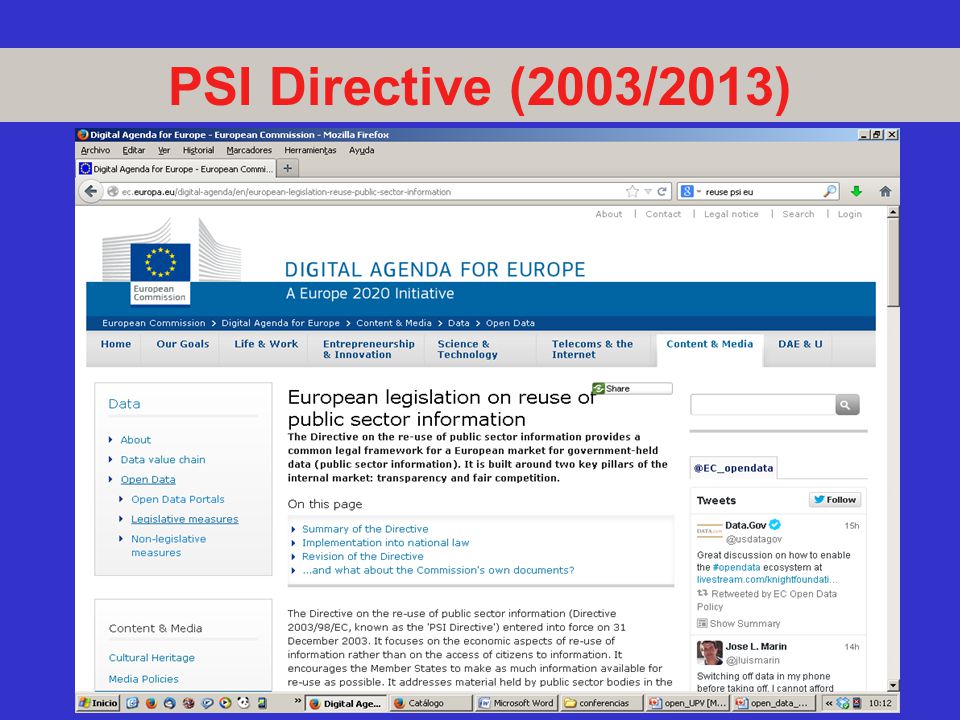
Task: Click the Data.Gov tweet avatar
Action: tap(709, 530)
